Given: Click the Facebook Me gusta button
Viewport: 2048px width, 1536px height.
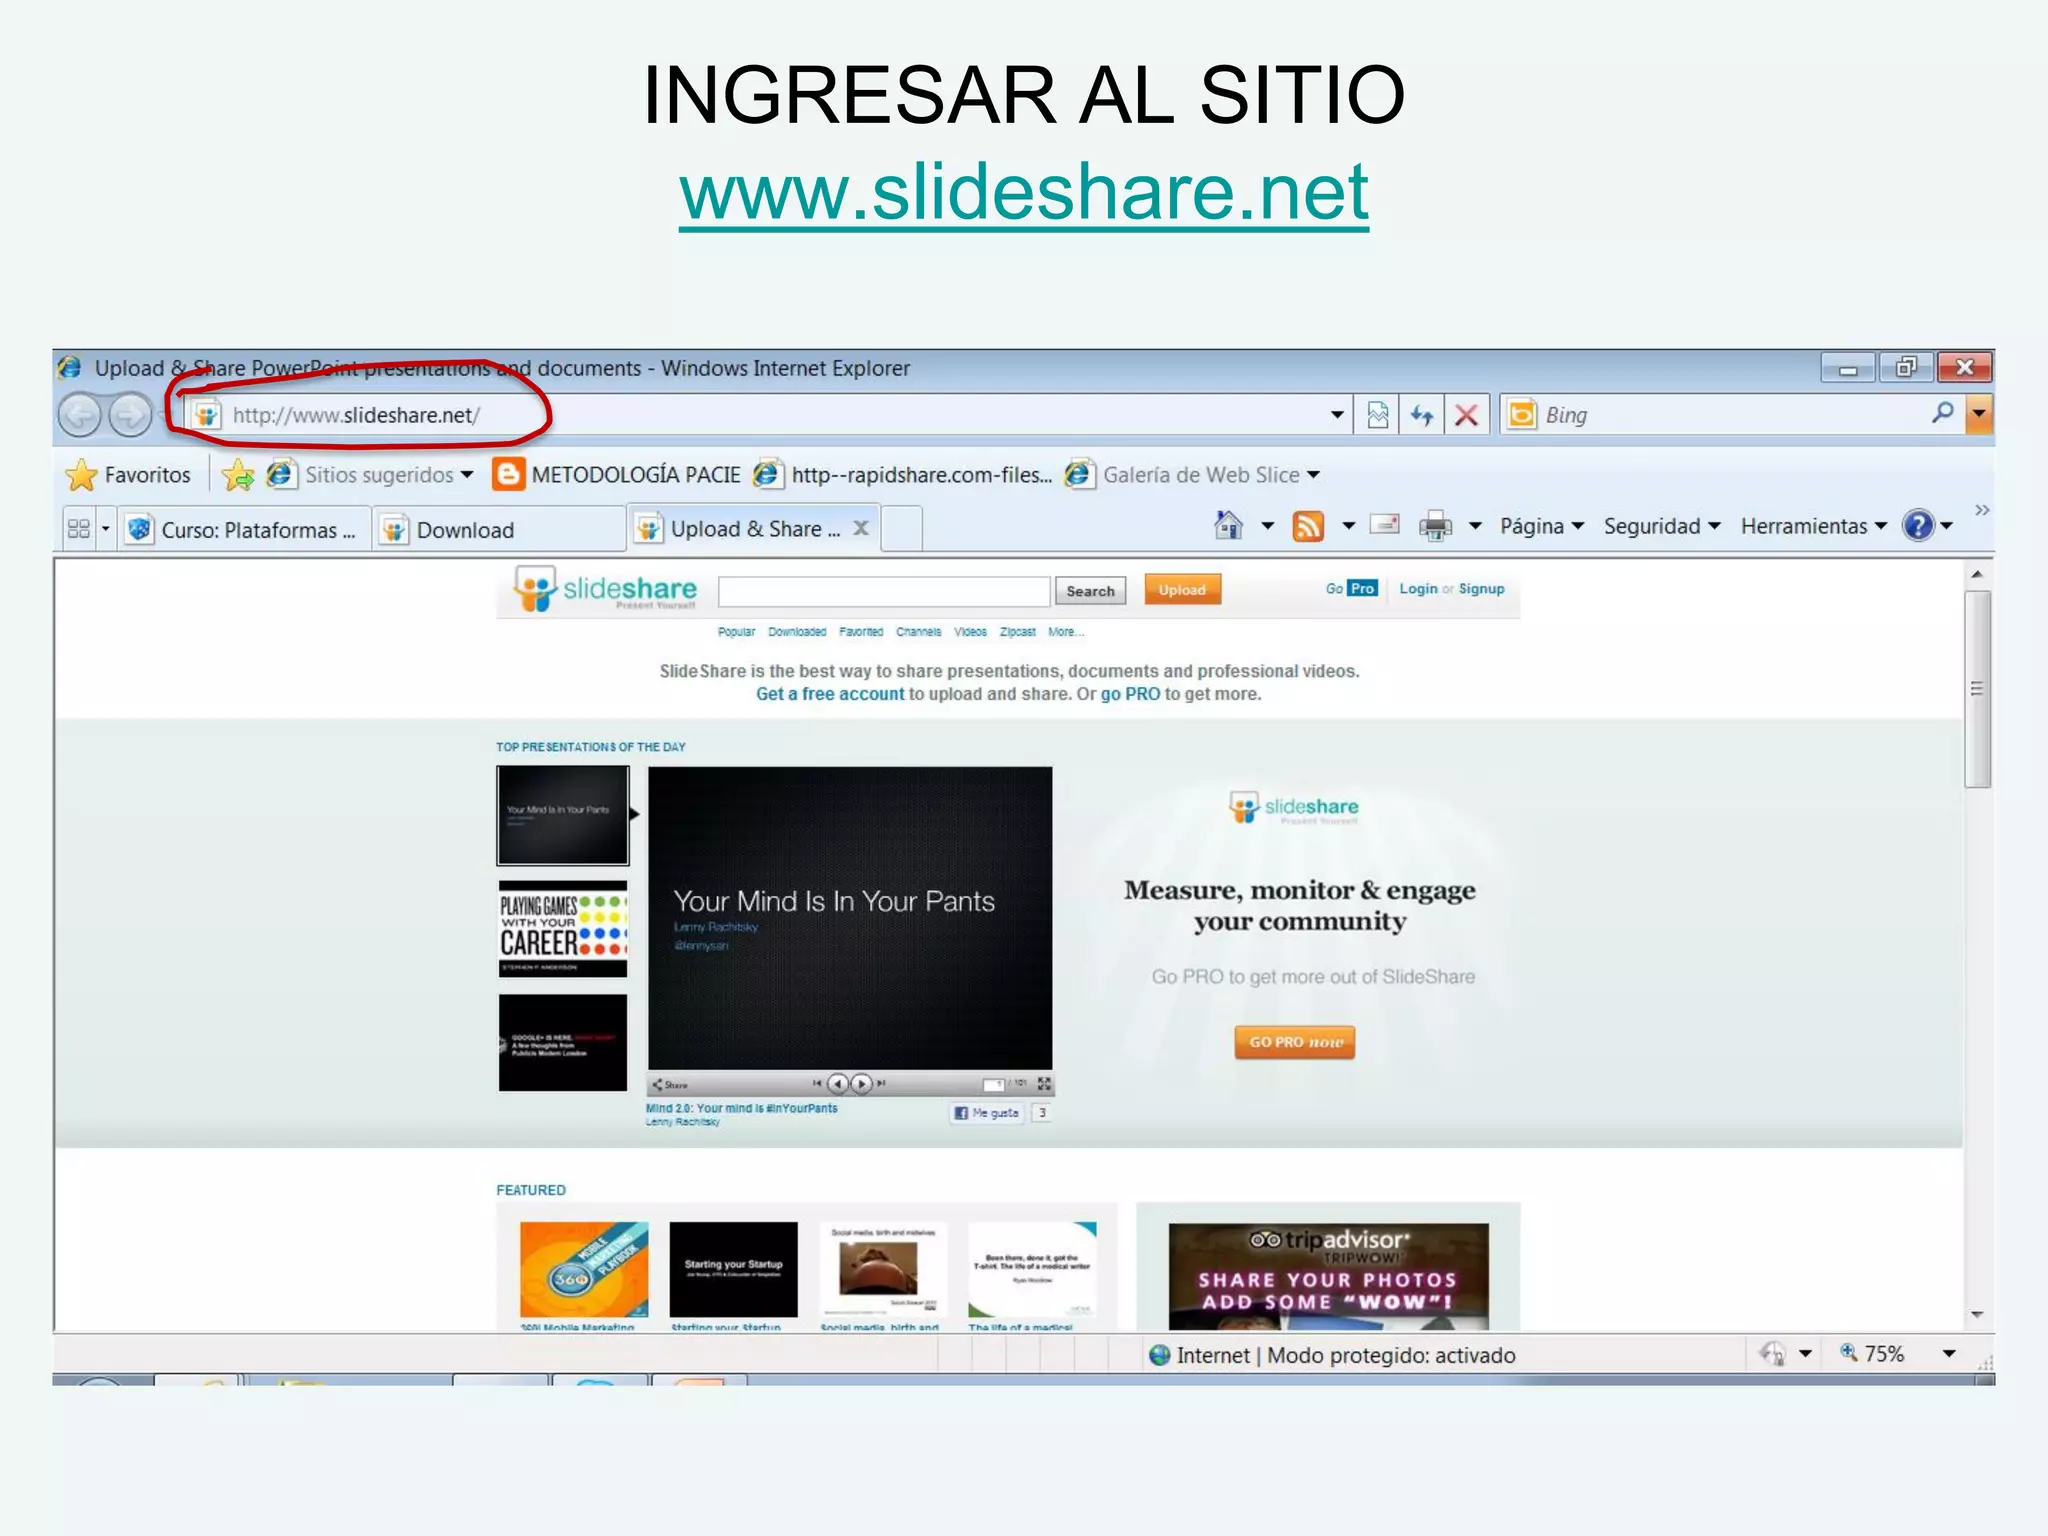Looking at the screenshot, I should click(x=988, y=1113).
